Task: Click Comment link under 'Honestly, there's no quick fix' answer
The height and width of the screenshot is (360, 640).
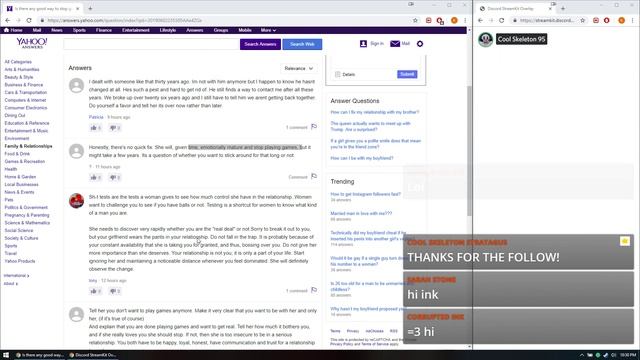Action: coord(298,177)
